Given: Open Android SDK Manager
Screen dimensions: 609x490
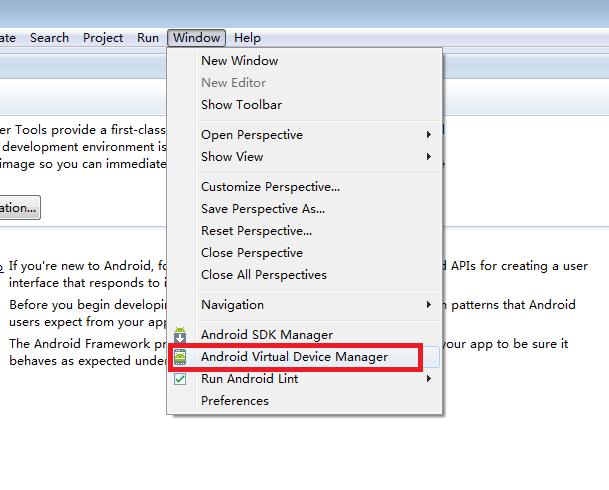Looking at the screenshot, I should (304, 335).
